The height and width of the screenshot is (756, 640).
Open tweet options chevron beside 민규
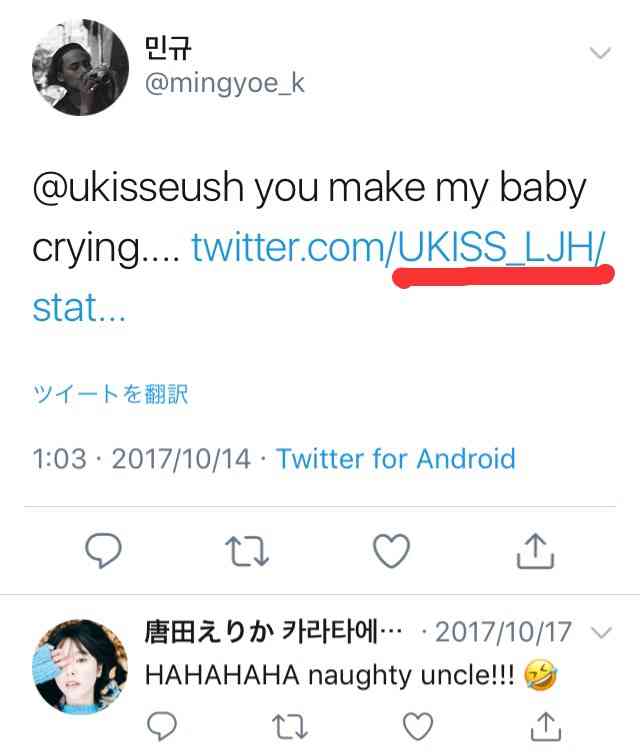tap(600, 52)
